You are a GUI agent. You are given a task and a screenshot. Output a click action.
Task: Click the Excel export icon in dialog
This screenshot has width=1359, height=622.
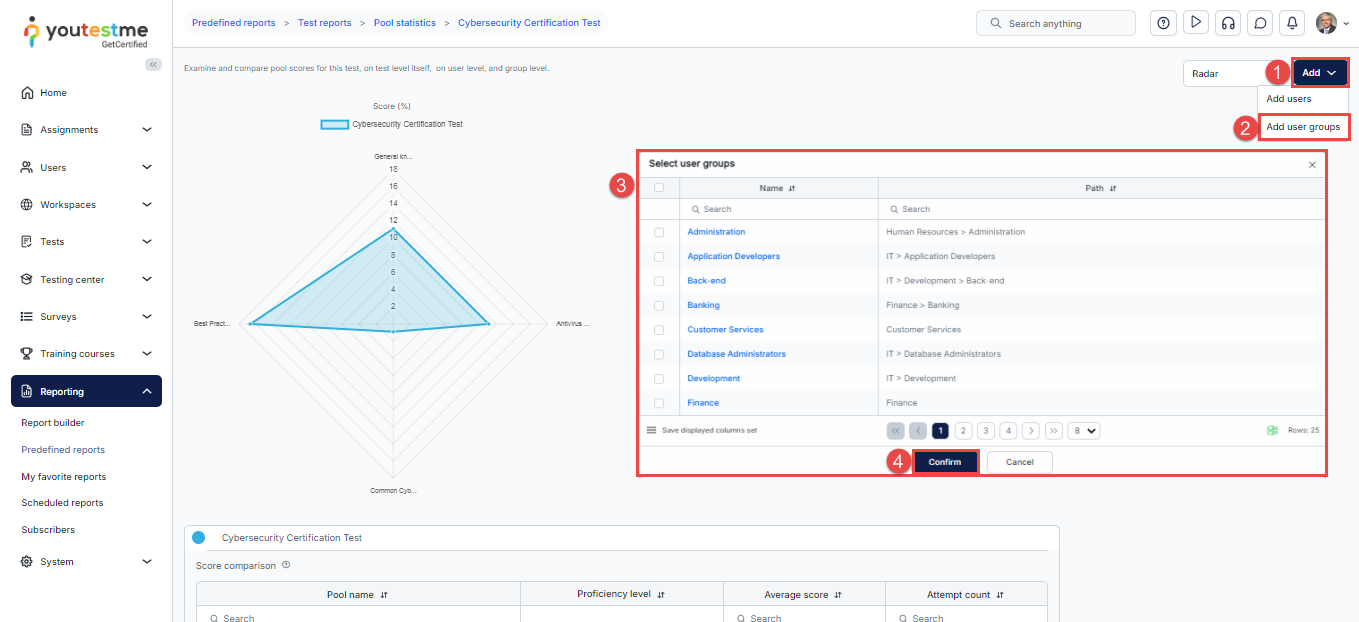click(1273, 430)
